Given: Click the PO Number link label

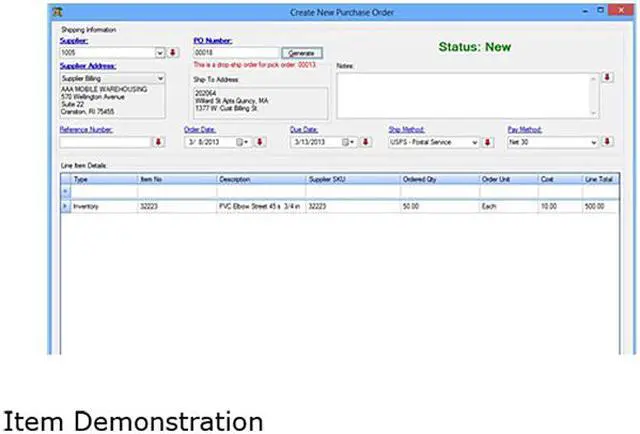Looking at the screenshot, I should (211, 41).
